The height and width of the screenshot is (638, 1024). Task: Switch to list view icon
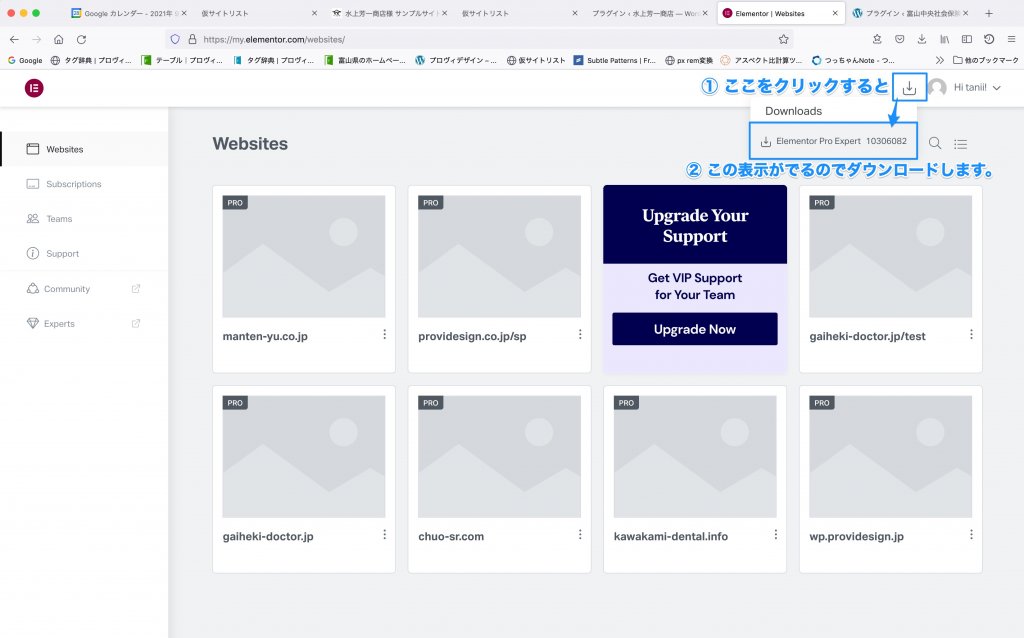pos(961,144)
